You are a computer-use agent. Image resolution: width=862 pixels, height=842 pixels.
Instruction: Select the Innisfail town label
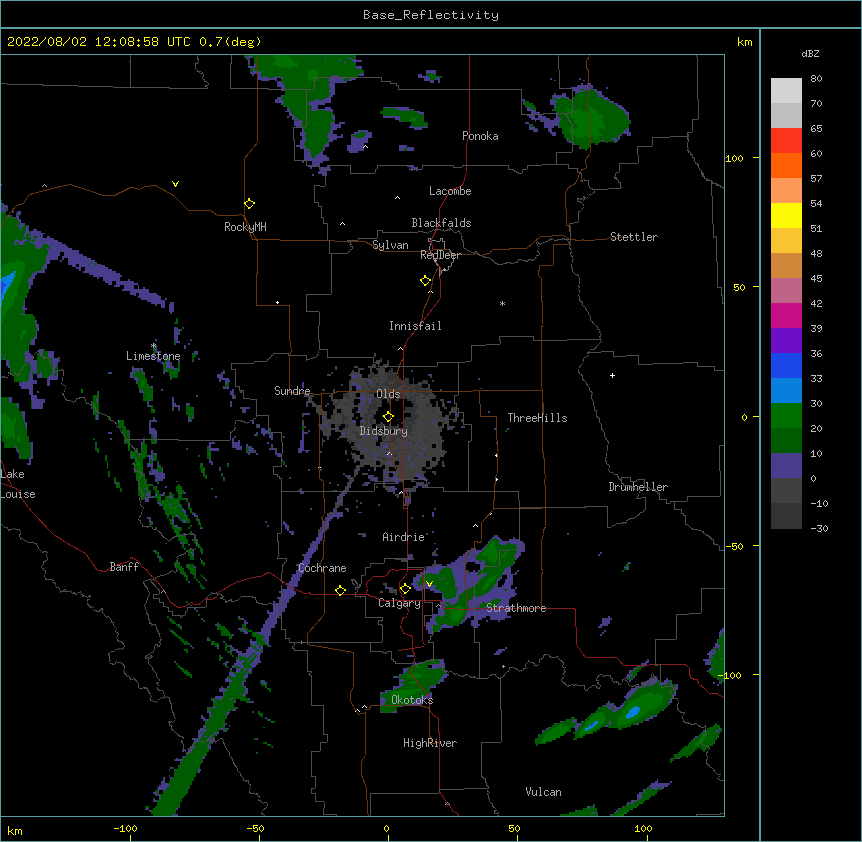(415, 326)
